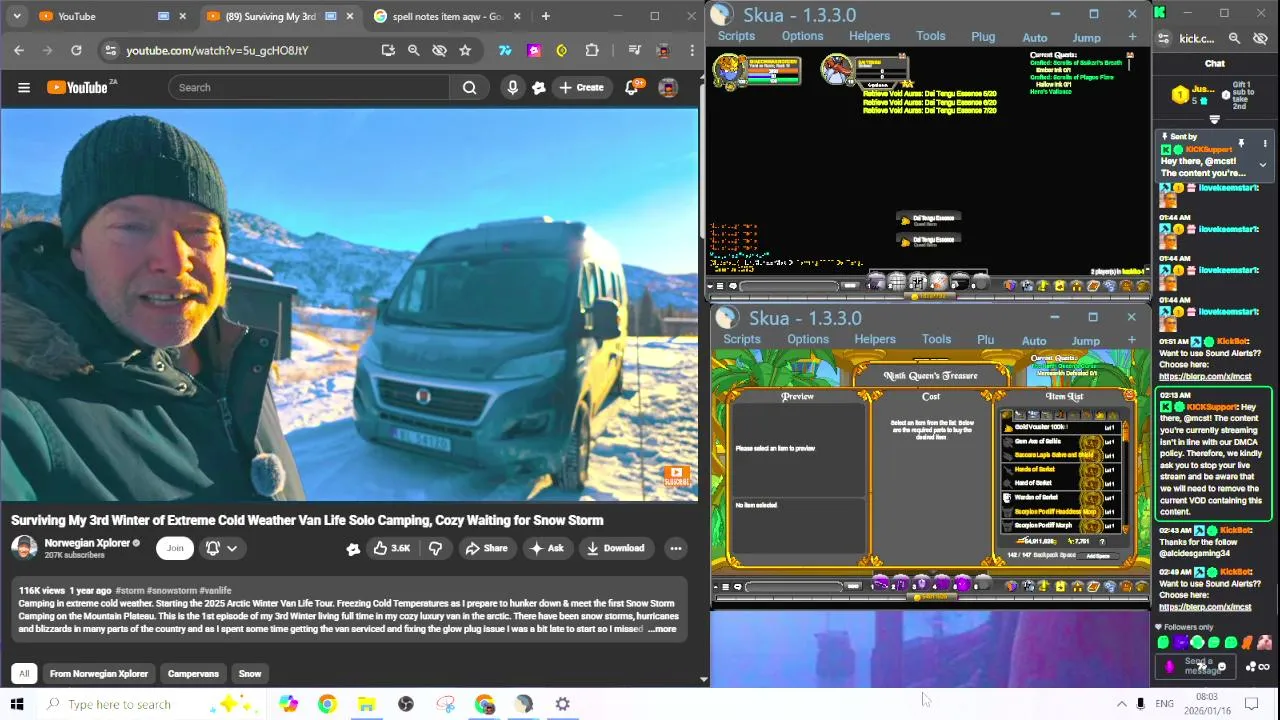Viewport: 1280px width, 720px height.
Task: Expand the description with ...more
Action: 662,629
